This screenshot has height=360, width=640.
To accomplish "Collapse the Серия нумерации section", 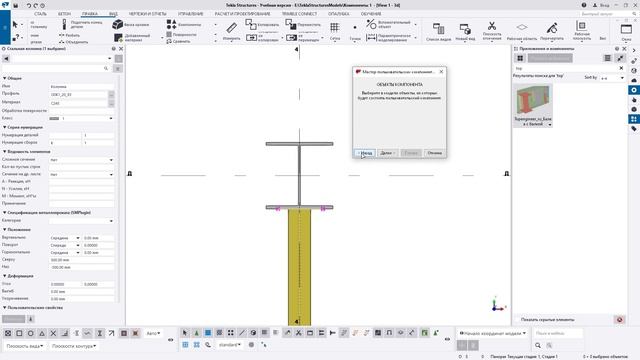I will pyautogui.click(x=4, y=127).
